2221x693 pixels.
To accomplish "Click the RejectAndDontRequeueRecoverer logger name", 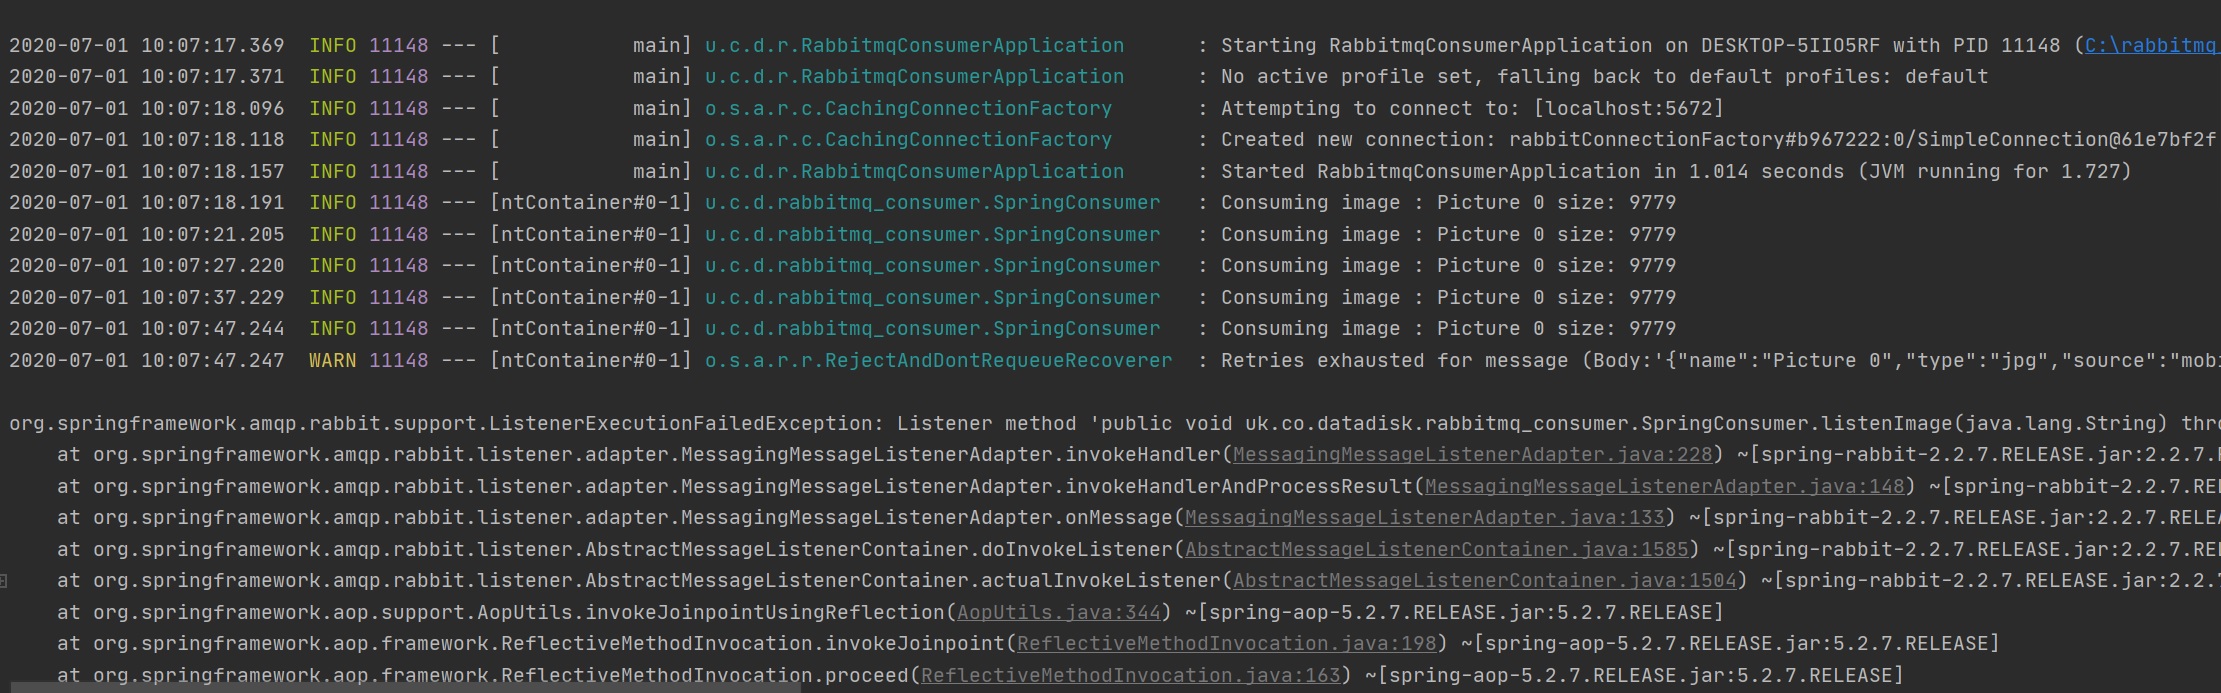I will [937, 361].
